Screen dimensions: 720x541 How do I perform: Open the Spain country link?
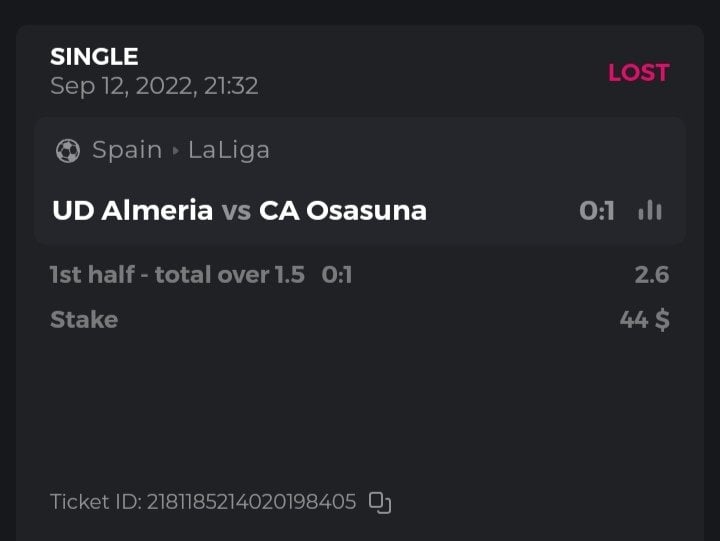[x=127, y=151]
